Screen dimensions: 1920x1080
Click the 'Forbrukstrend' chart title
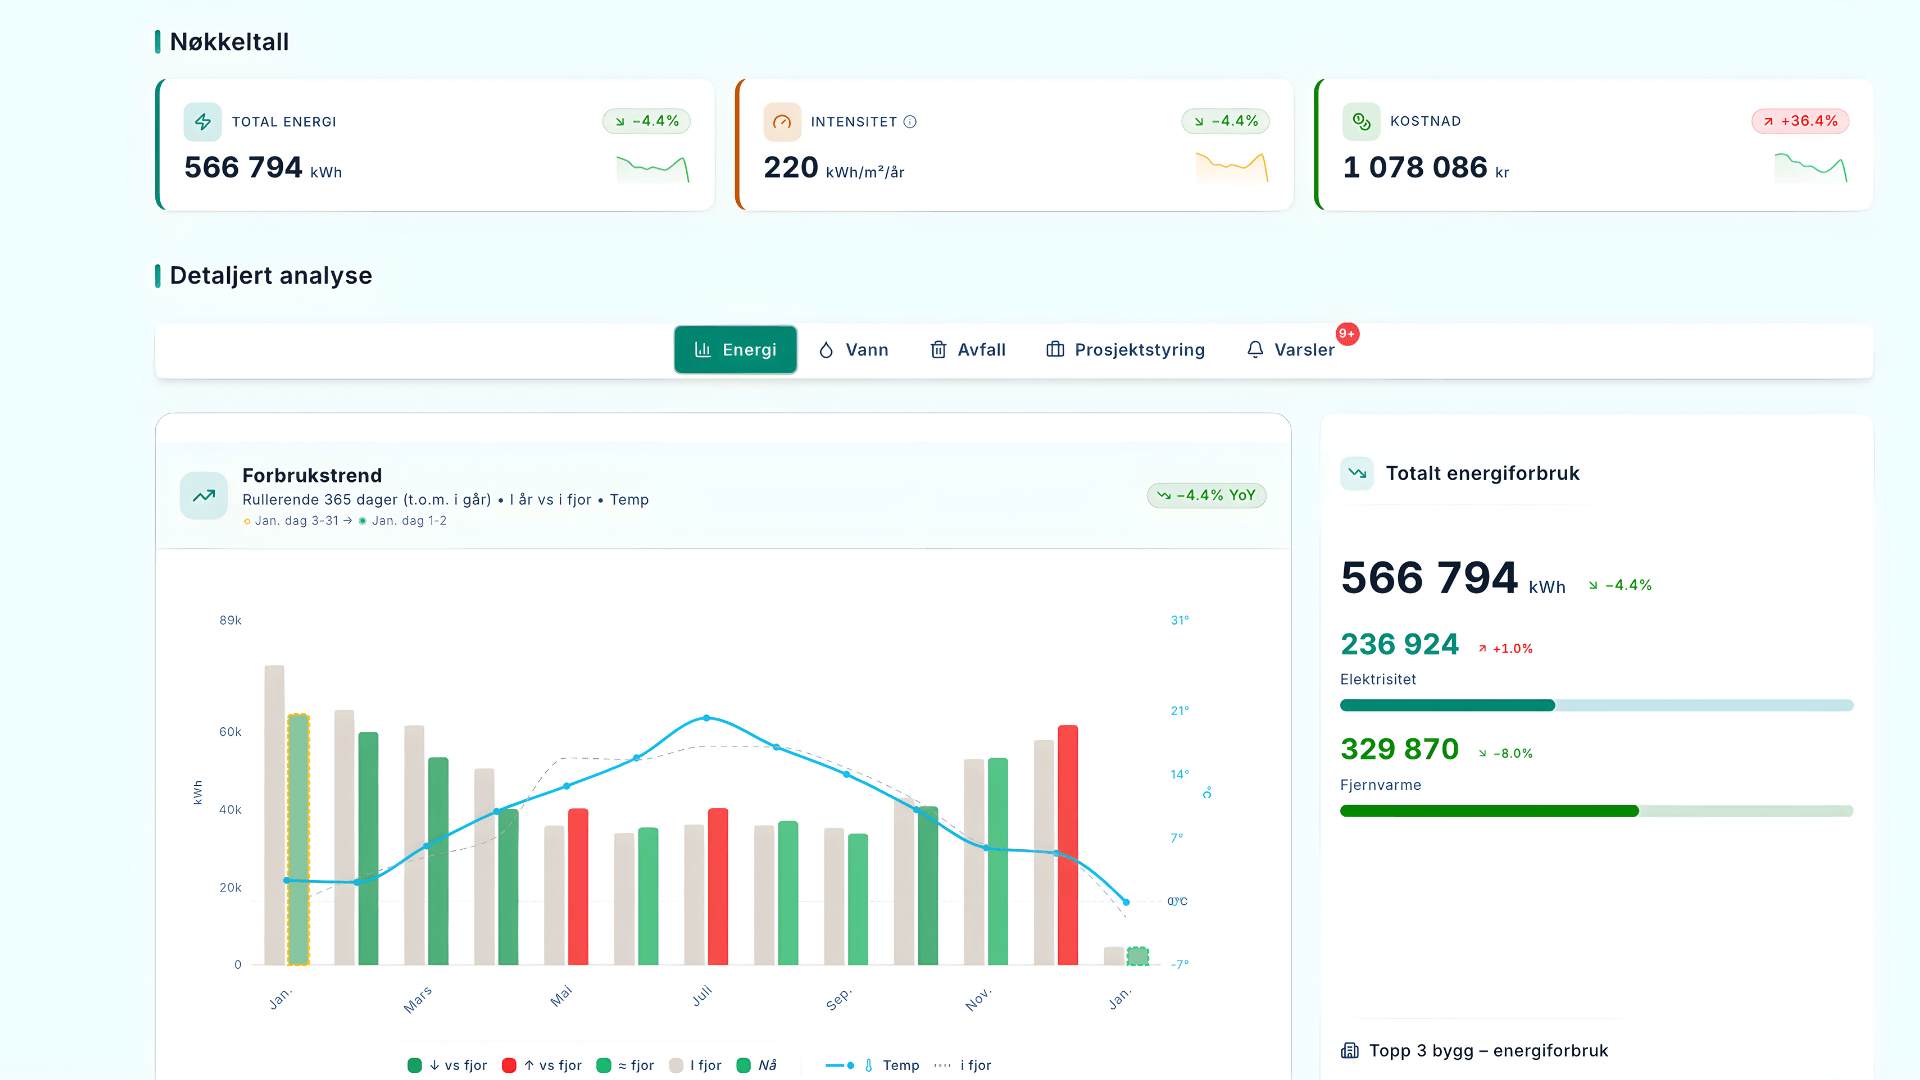pos(312,476)
